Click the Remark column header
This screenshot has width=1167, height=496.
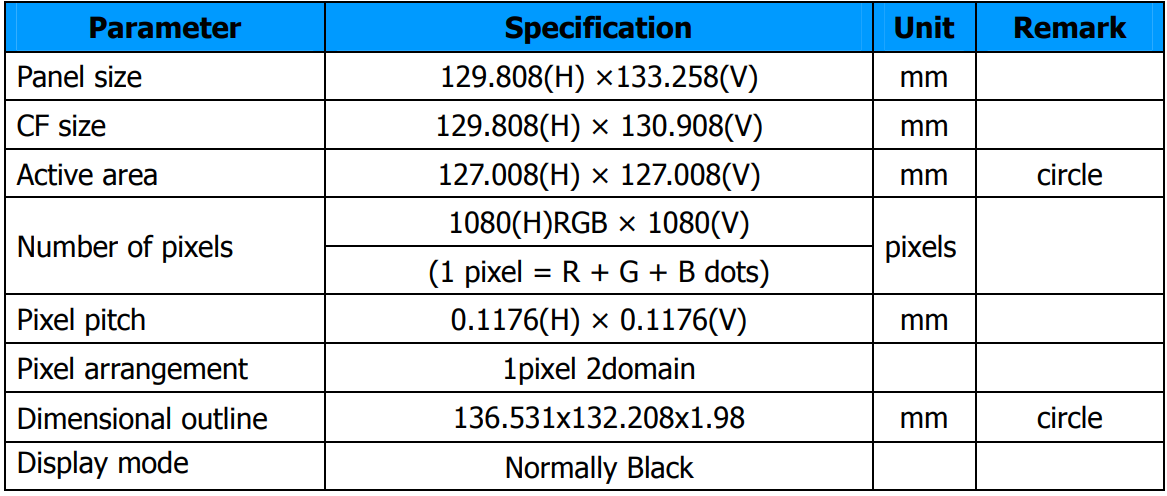1070,28
